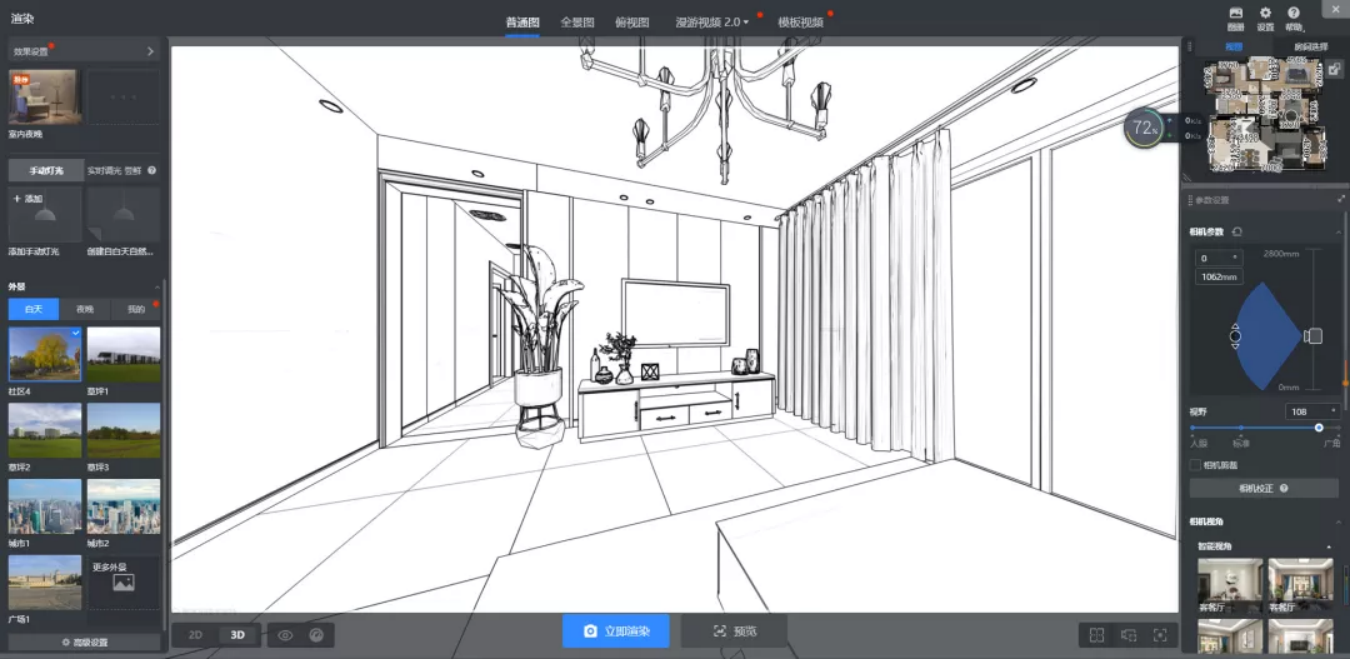Viewport: 1350px width, 659px height.
Task: Click help icon on 相机校正
Action: (1284, 488)
